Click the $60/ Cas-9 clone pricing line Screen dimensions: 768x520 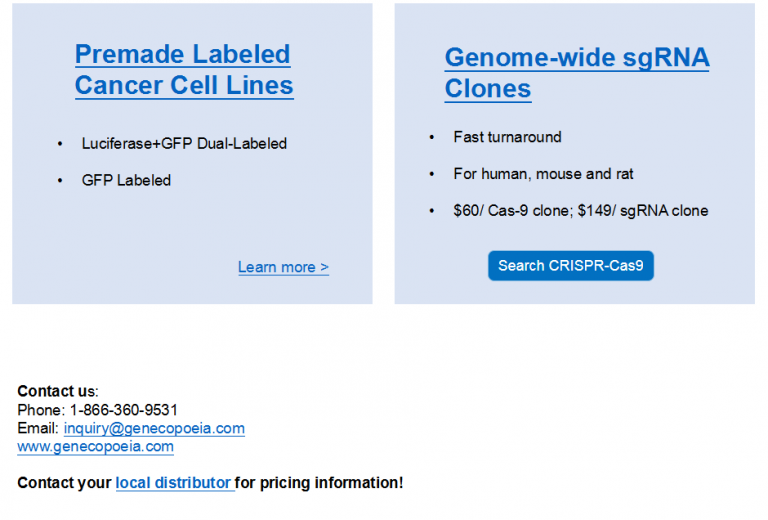point(581,211)
